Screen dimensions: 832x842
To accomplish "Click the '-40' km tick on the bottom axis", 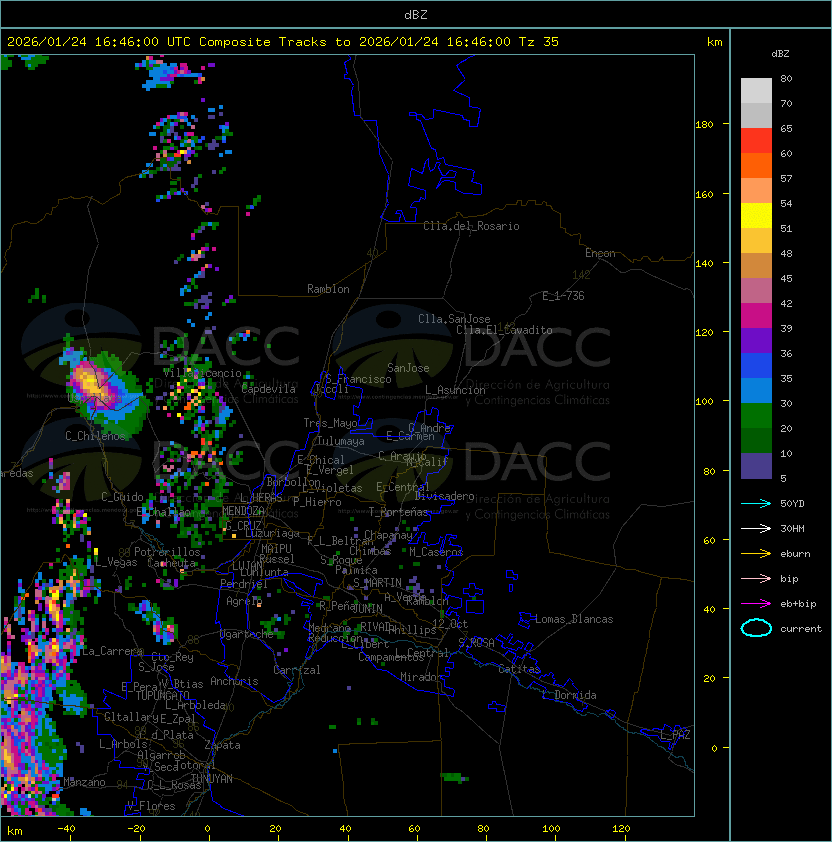I will pos(66,829).
